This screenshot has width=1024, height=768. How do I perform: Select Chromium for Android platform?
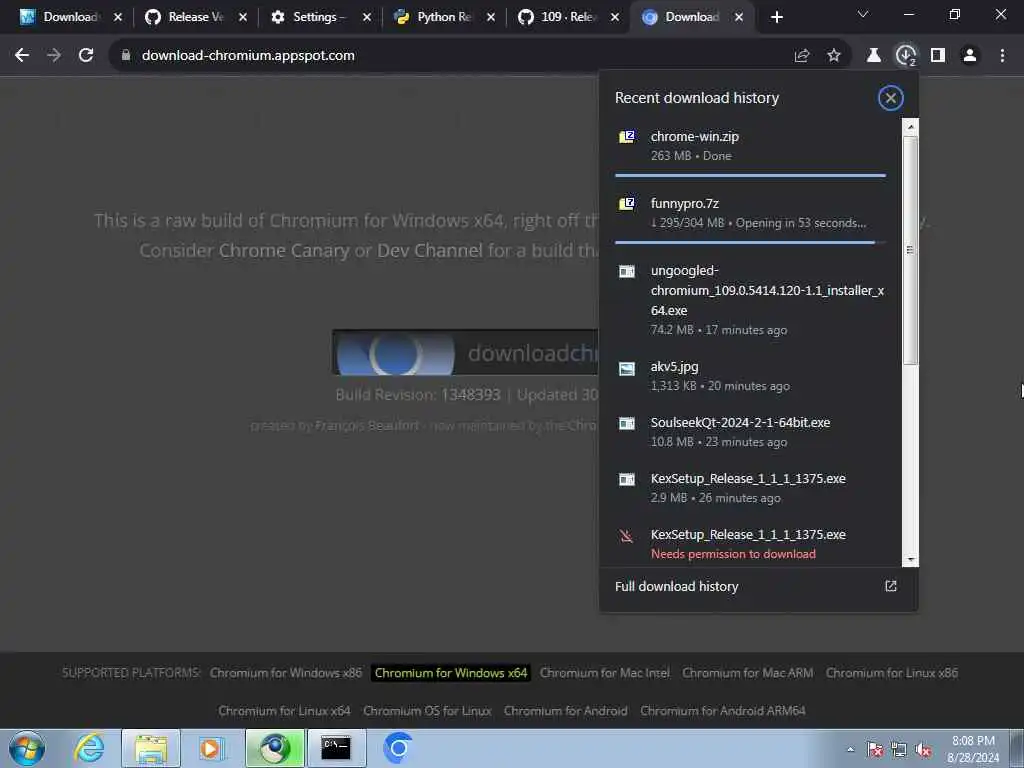point(566,711)
